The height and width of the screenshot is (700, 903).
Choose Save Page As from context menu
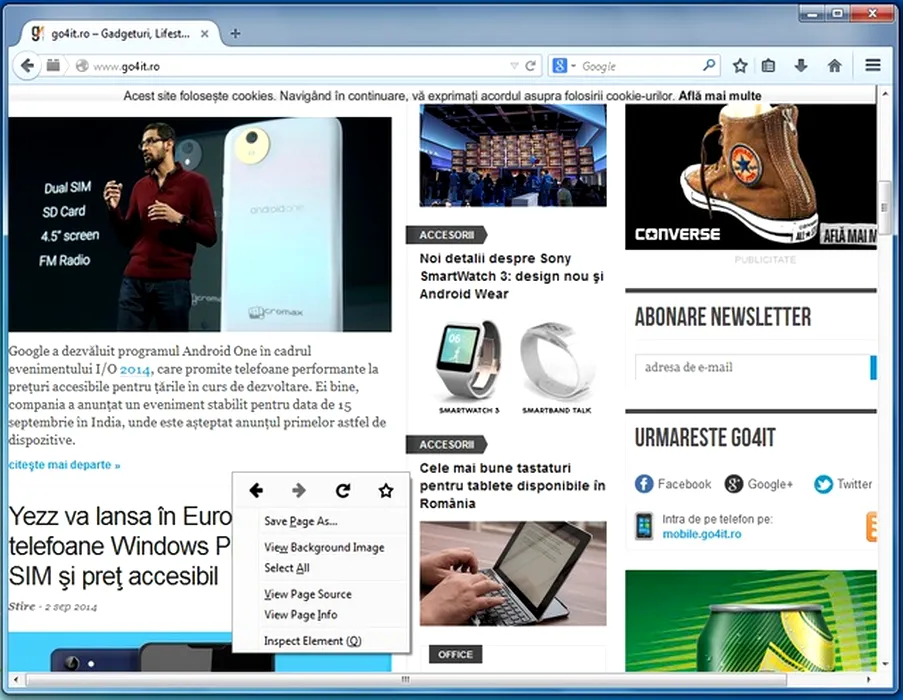point(300,521)
